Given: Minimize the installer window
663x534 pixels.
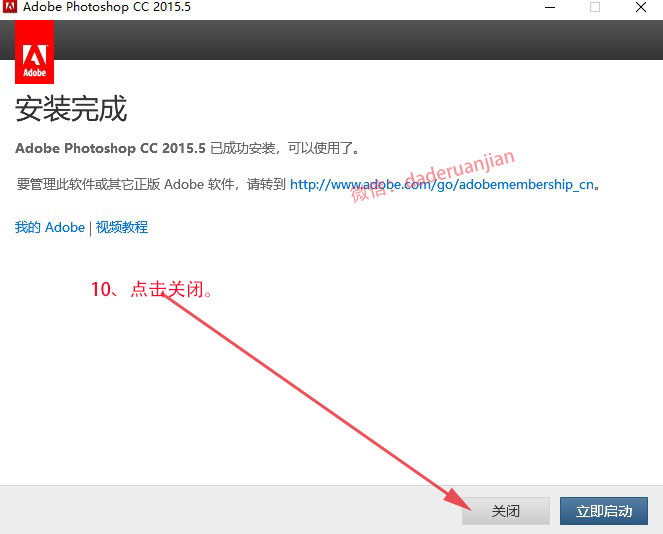Looking at the screenshot, I should (550, 8).
